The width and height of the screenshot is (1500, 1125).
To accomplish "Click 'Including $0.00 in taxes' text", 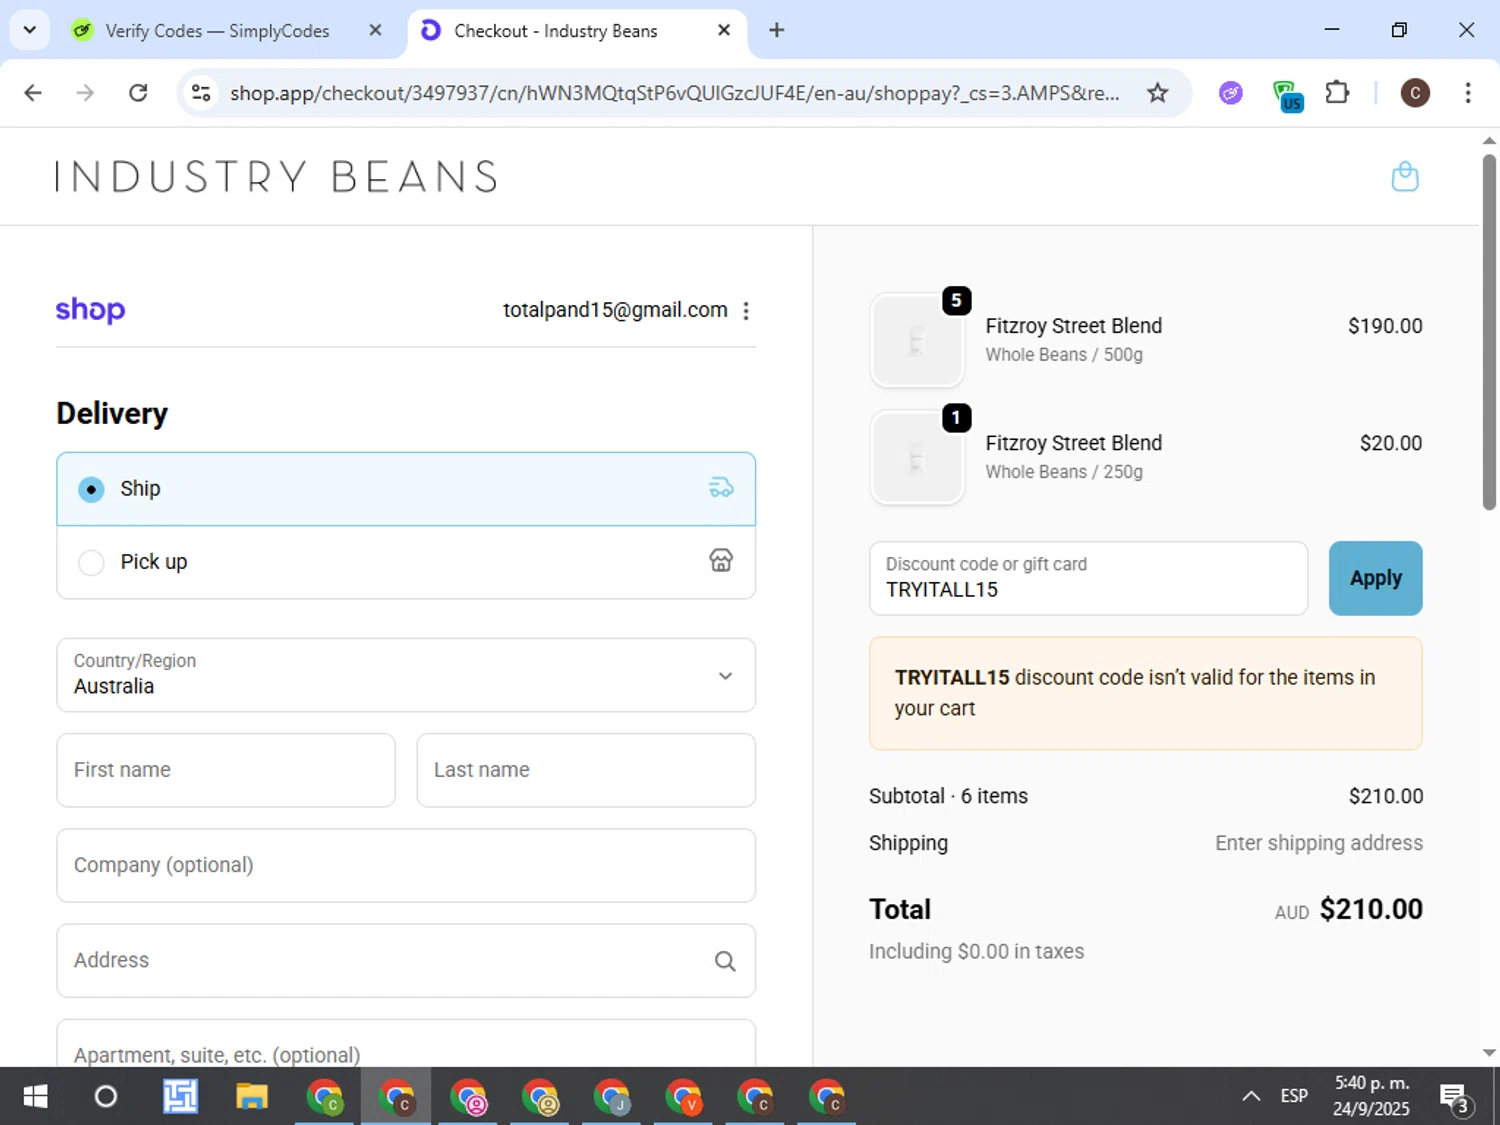I will pyautogui.click(x=976, y=951).
